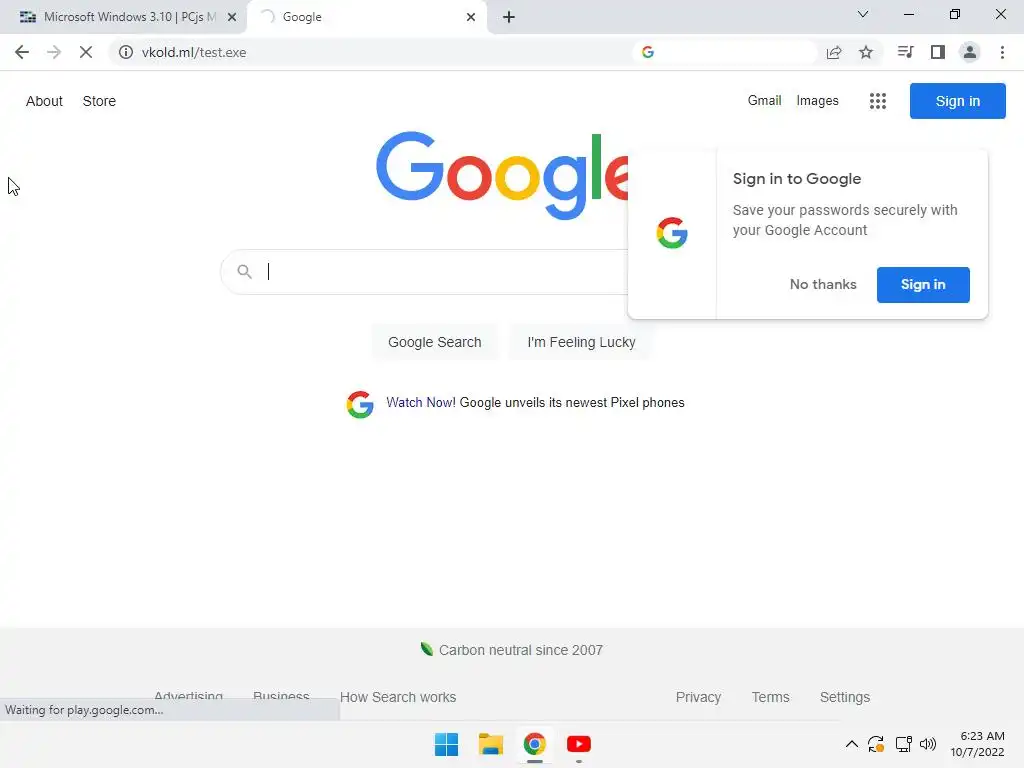The width and height of the screenshot is (1024, 768).
Task: Click Sign in inside the popup
Action: click(923, 285)
